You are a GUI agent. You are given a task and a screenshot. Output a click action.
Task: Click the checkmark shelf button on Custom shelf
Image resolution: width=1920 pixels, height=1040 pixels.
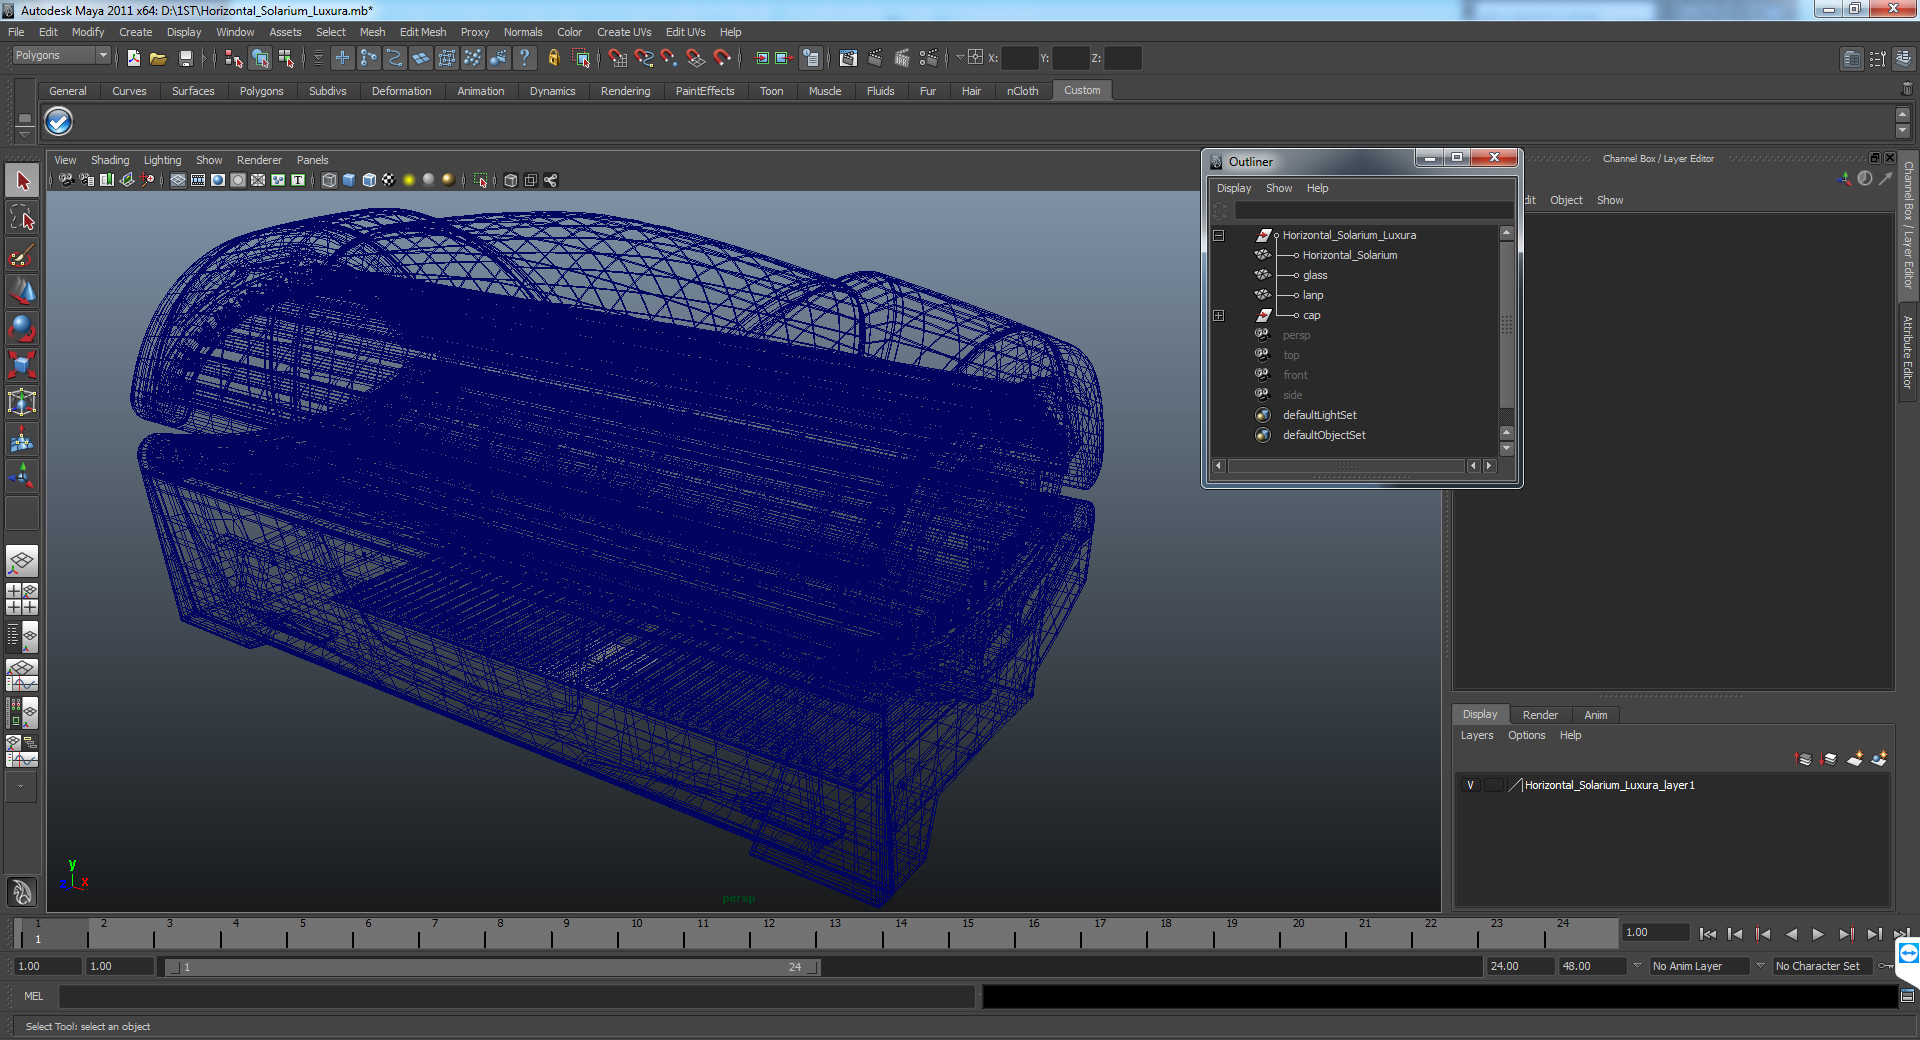coord(59,122)
